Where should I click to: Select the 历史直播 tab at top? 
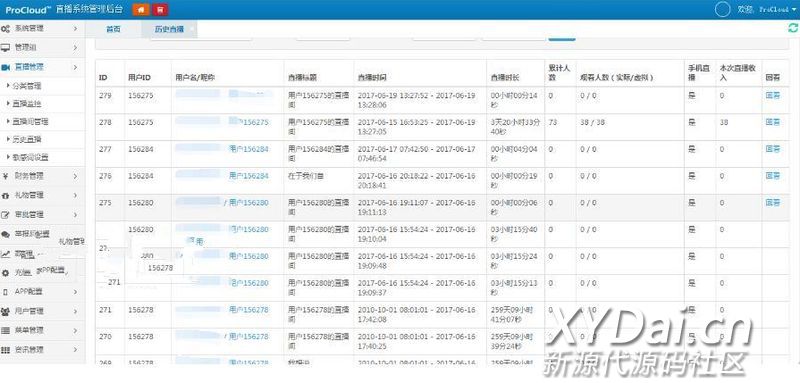(x=169, y=30)
